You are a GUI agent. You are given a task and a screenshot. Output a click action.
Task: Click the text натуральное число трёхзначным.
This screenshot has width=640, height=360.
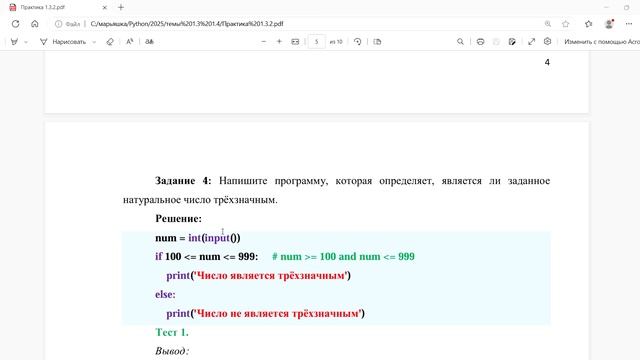200,200
